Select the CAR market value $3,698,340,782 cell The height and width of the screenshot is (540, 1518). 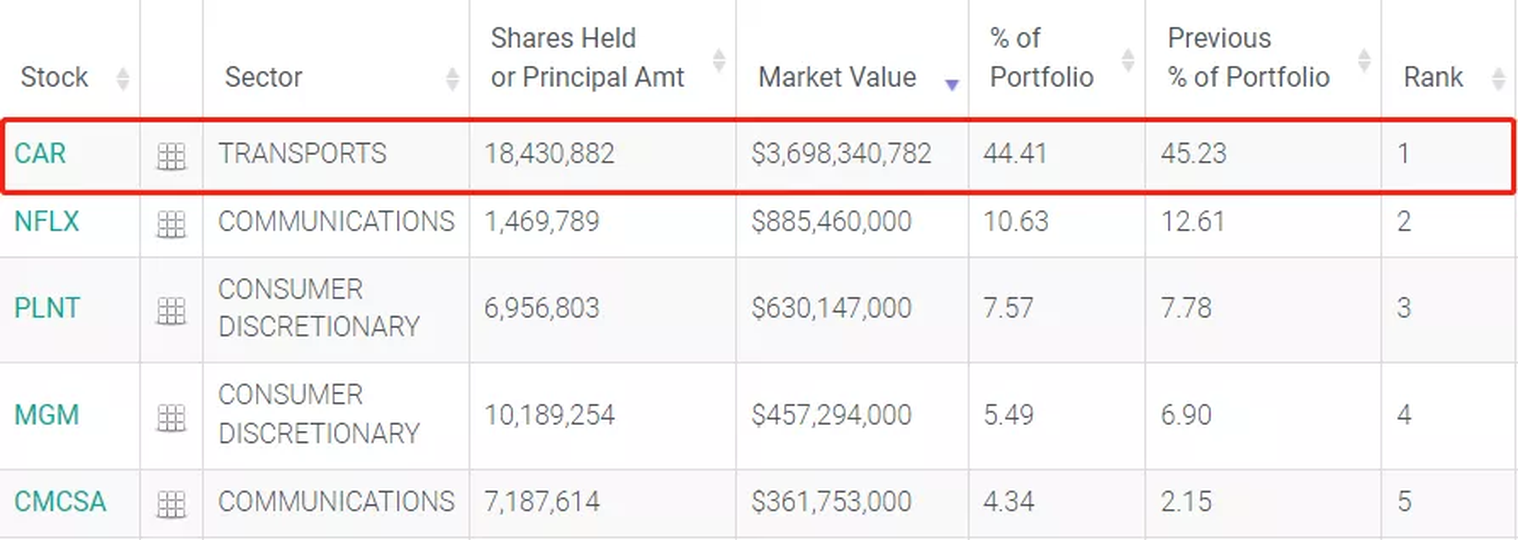point(841,153)
